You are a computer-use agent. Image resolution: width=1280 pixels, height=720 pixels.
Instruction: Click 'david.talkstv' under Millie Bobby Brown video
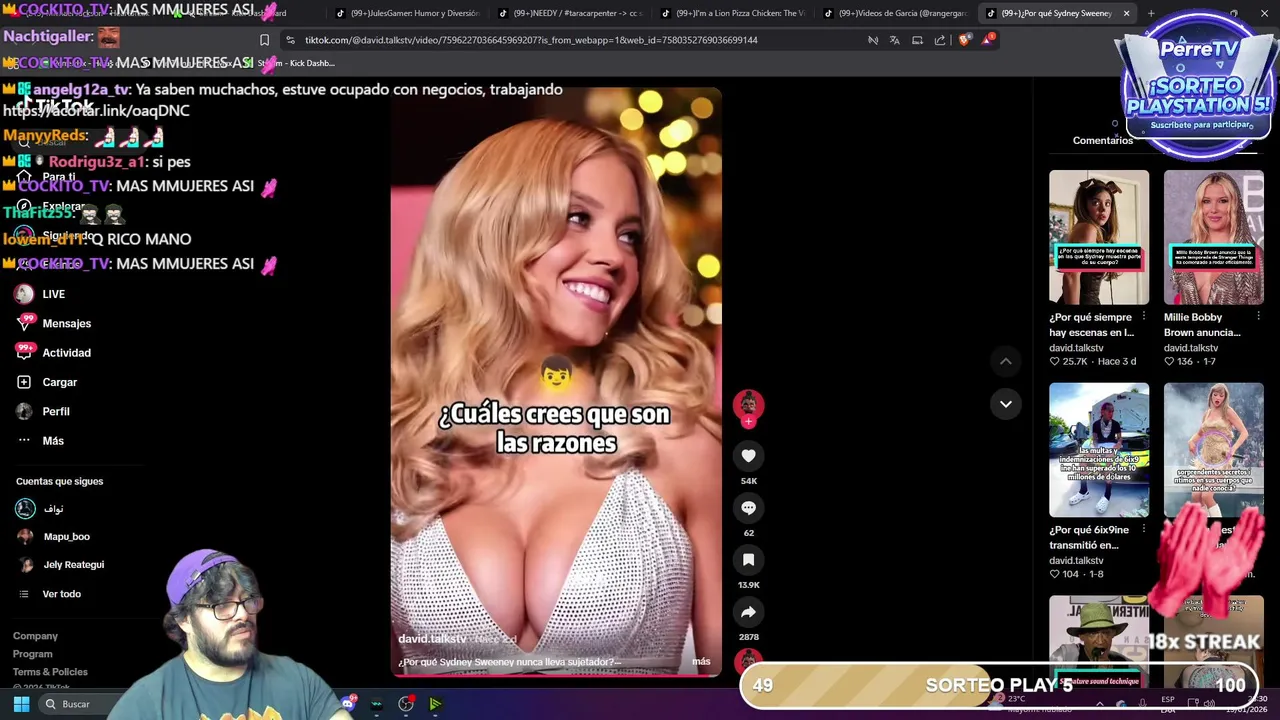(x=1190, y=348)
